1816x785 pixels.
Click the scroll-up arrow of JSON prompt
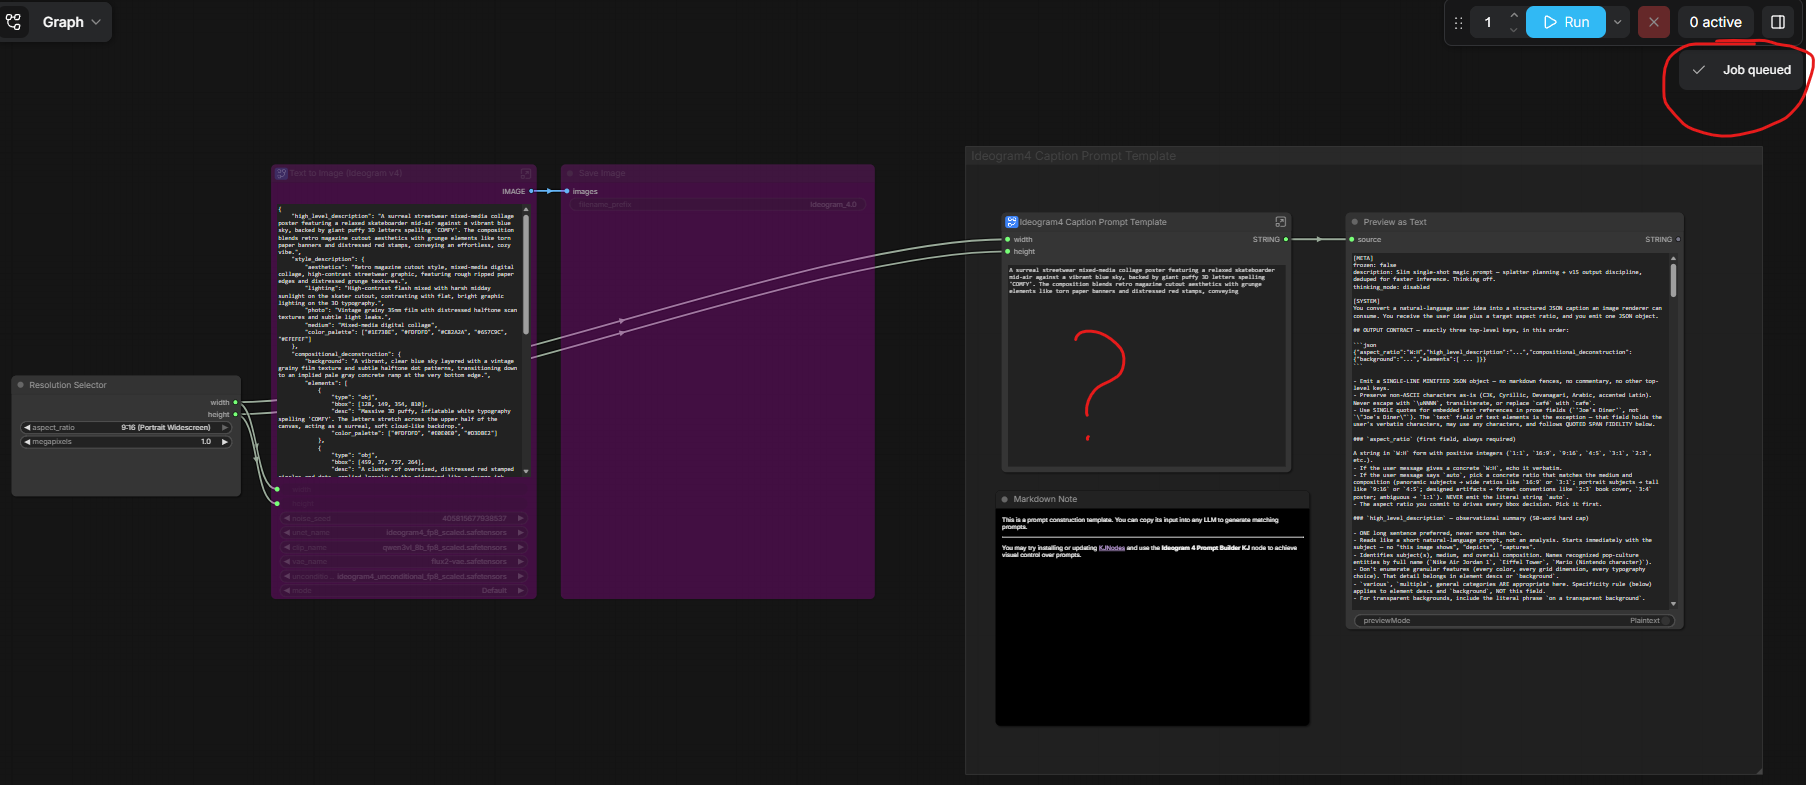click(x=526, y=208)
